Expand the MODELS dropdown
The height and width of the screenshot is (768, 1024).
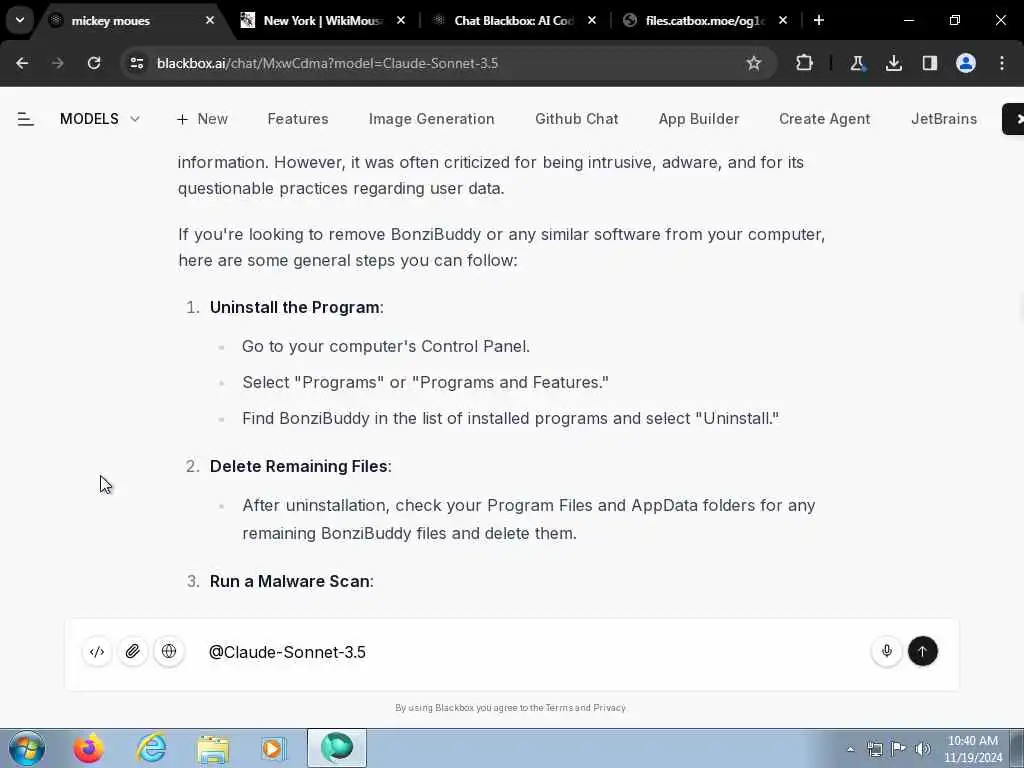[x=99, y=119]
